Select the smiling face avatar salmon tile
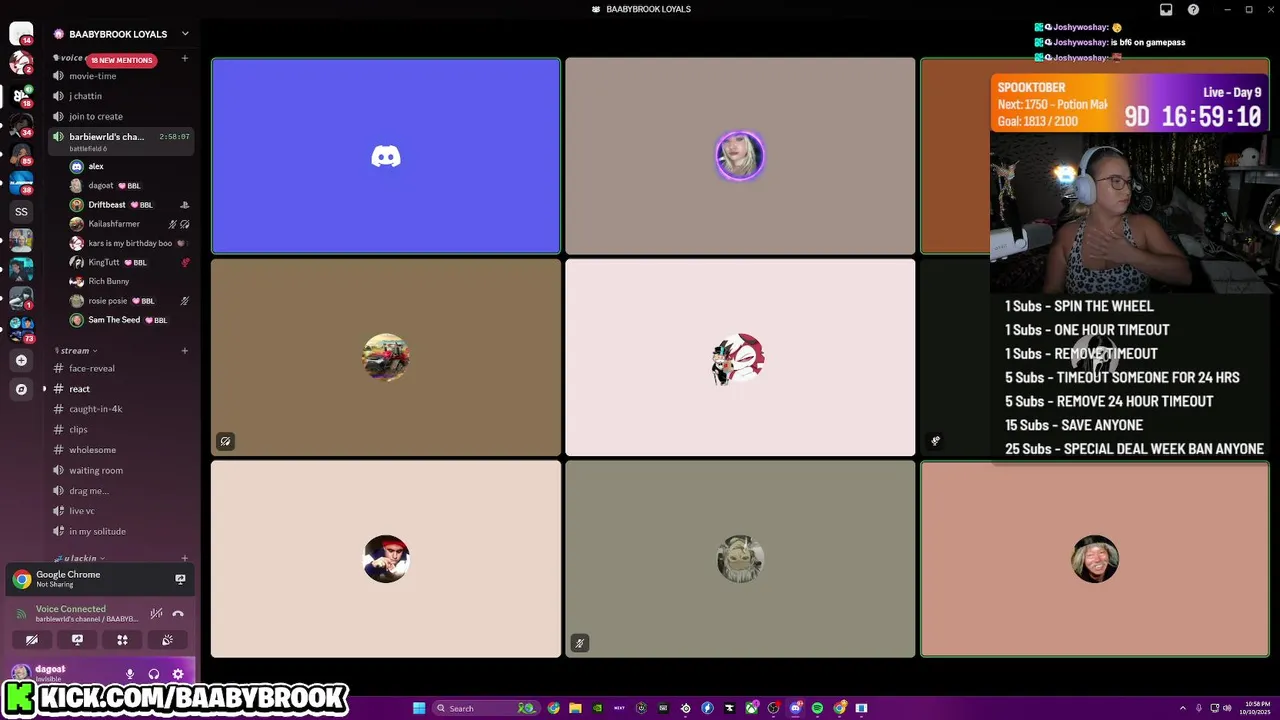Screen dimensions: 1280x720 [1095, 559]
